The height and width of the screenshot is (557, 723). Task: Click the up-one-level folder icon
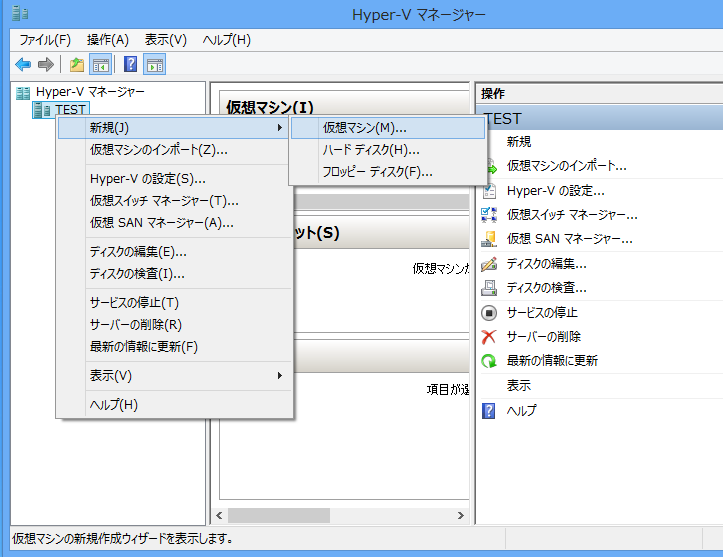pos(77,65)
